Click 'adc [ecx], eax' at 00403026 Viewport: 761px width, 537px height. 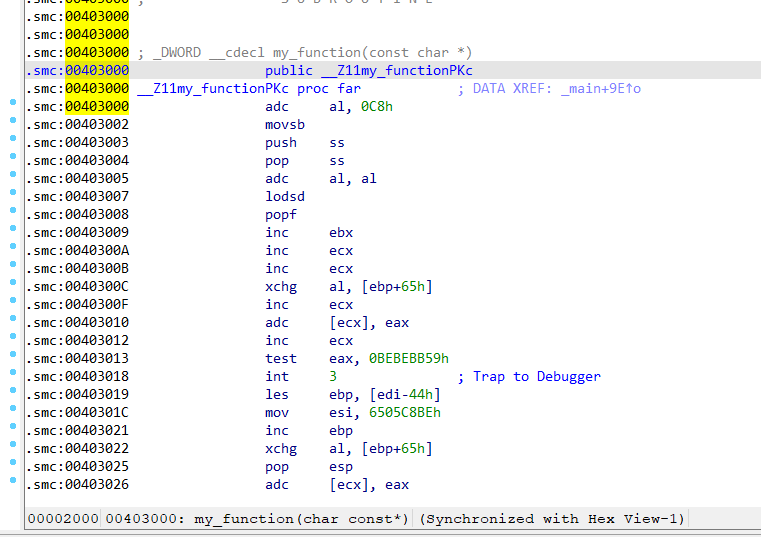[x=337, y=484]
